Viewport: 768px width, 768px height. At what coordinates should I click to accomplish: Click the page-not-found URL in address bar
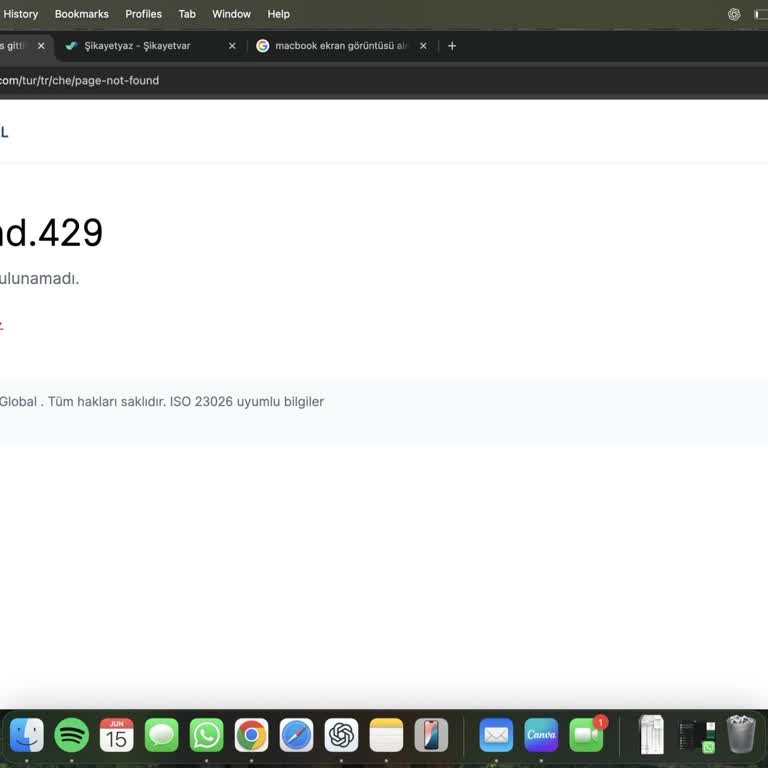[79, 80]
